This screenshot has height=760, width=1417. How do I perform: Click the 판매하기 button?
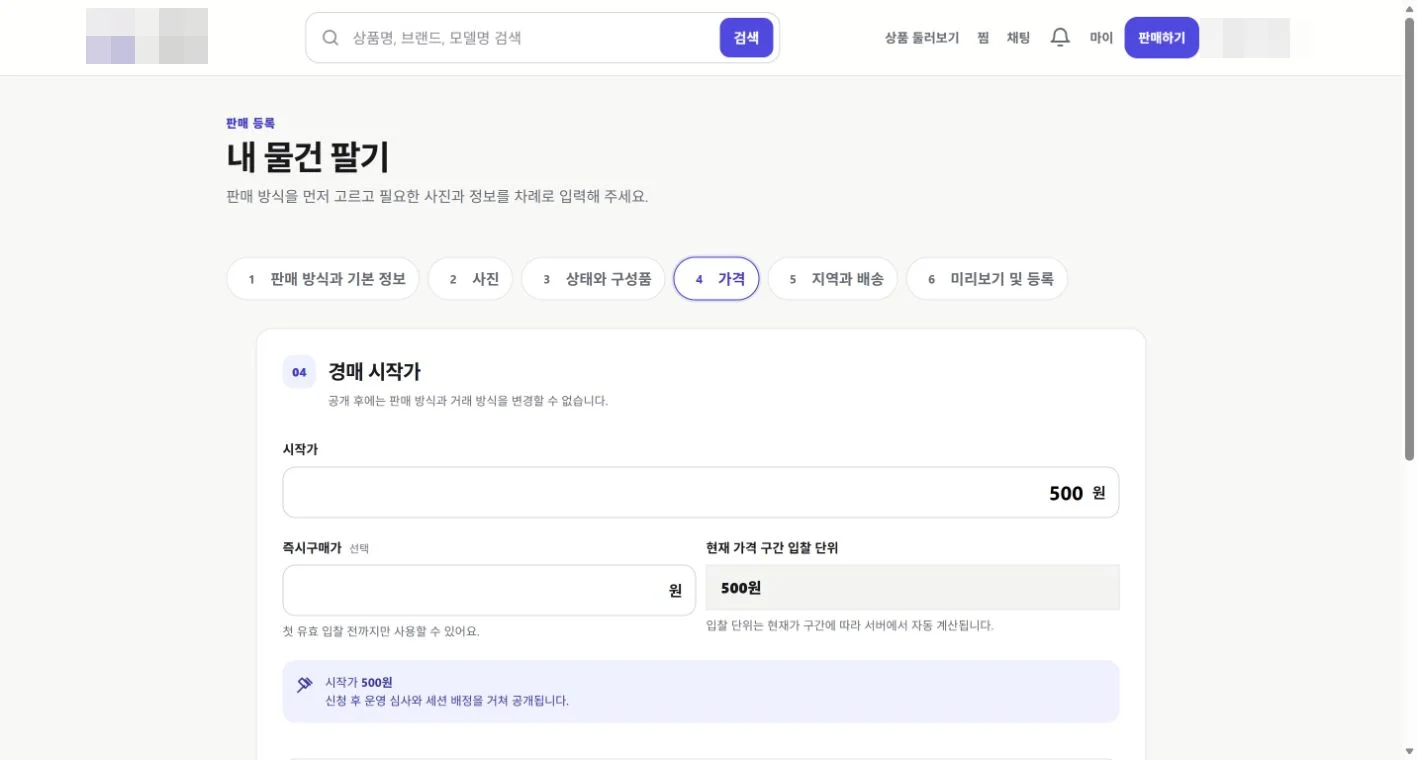[1161, 38]
